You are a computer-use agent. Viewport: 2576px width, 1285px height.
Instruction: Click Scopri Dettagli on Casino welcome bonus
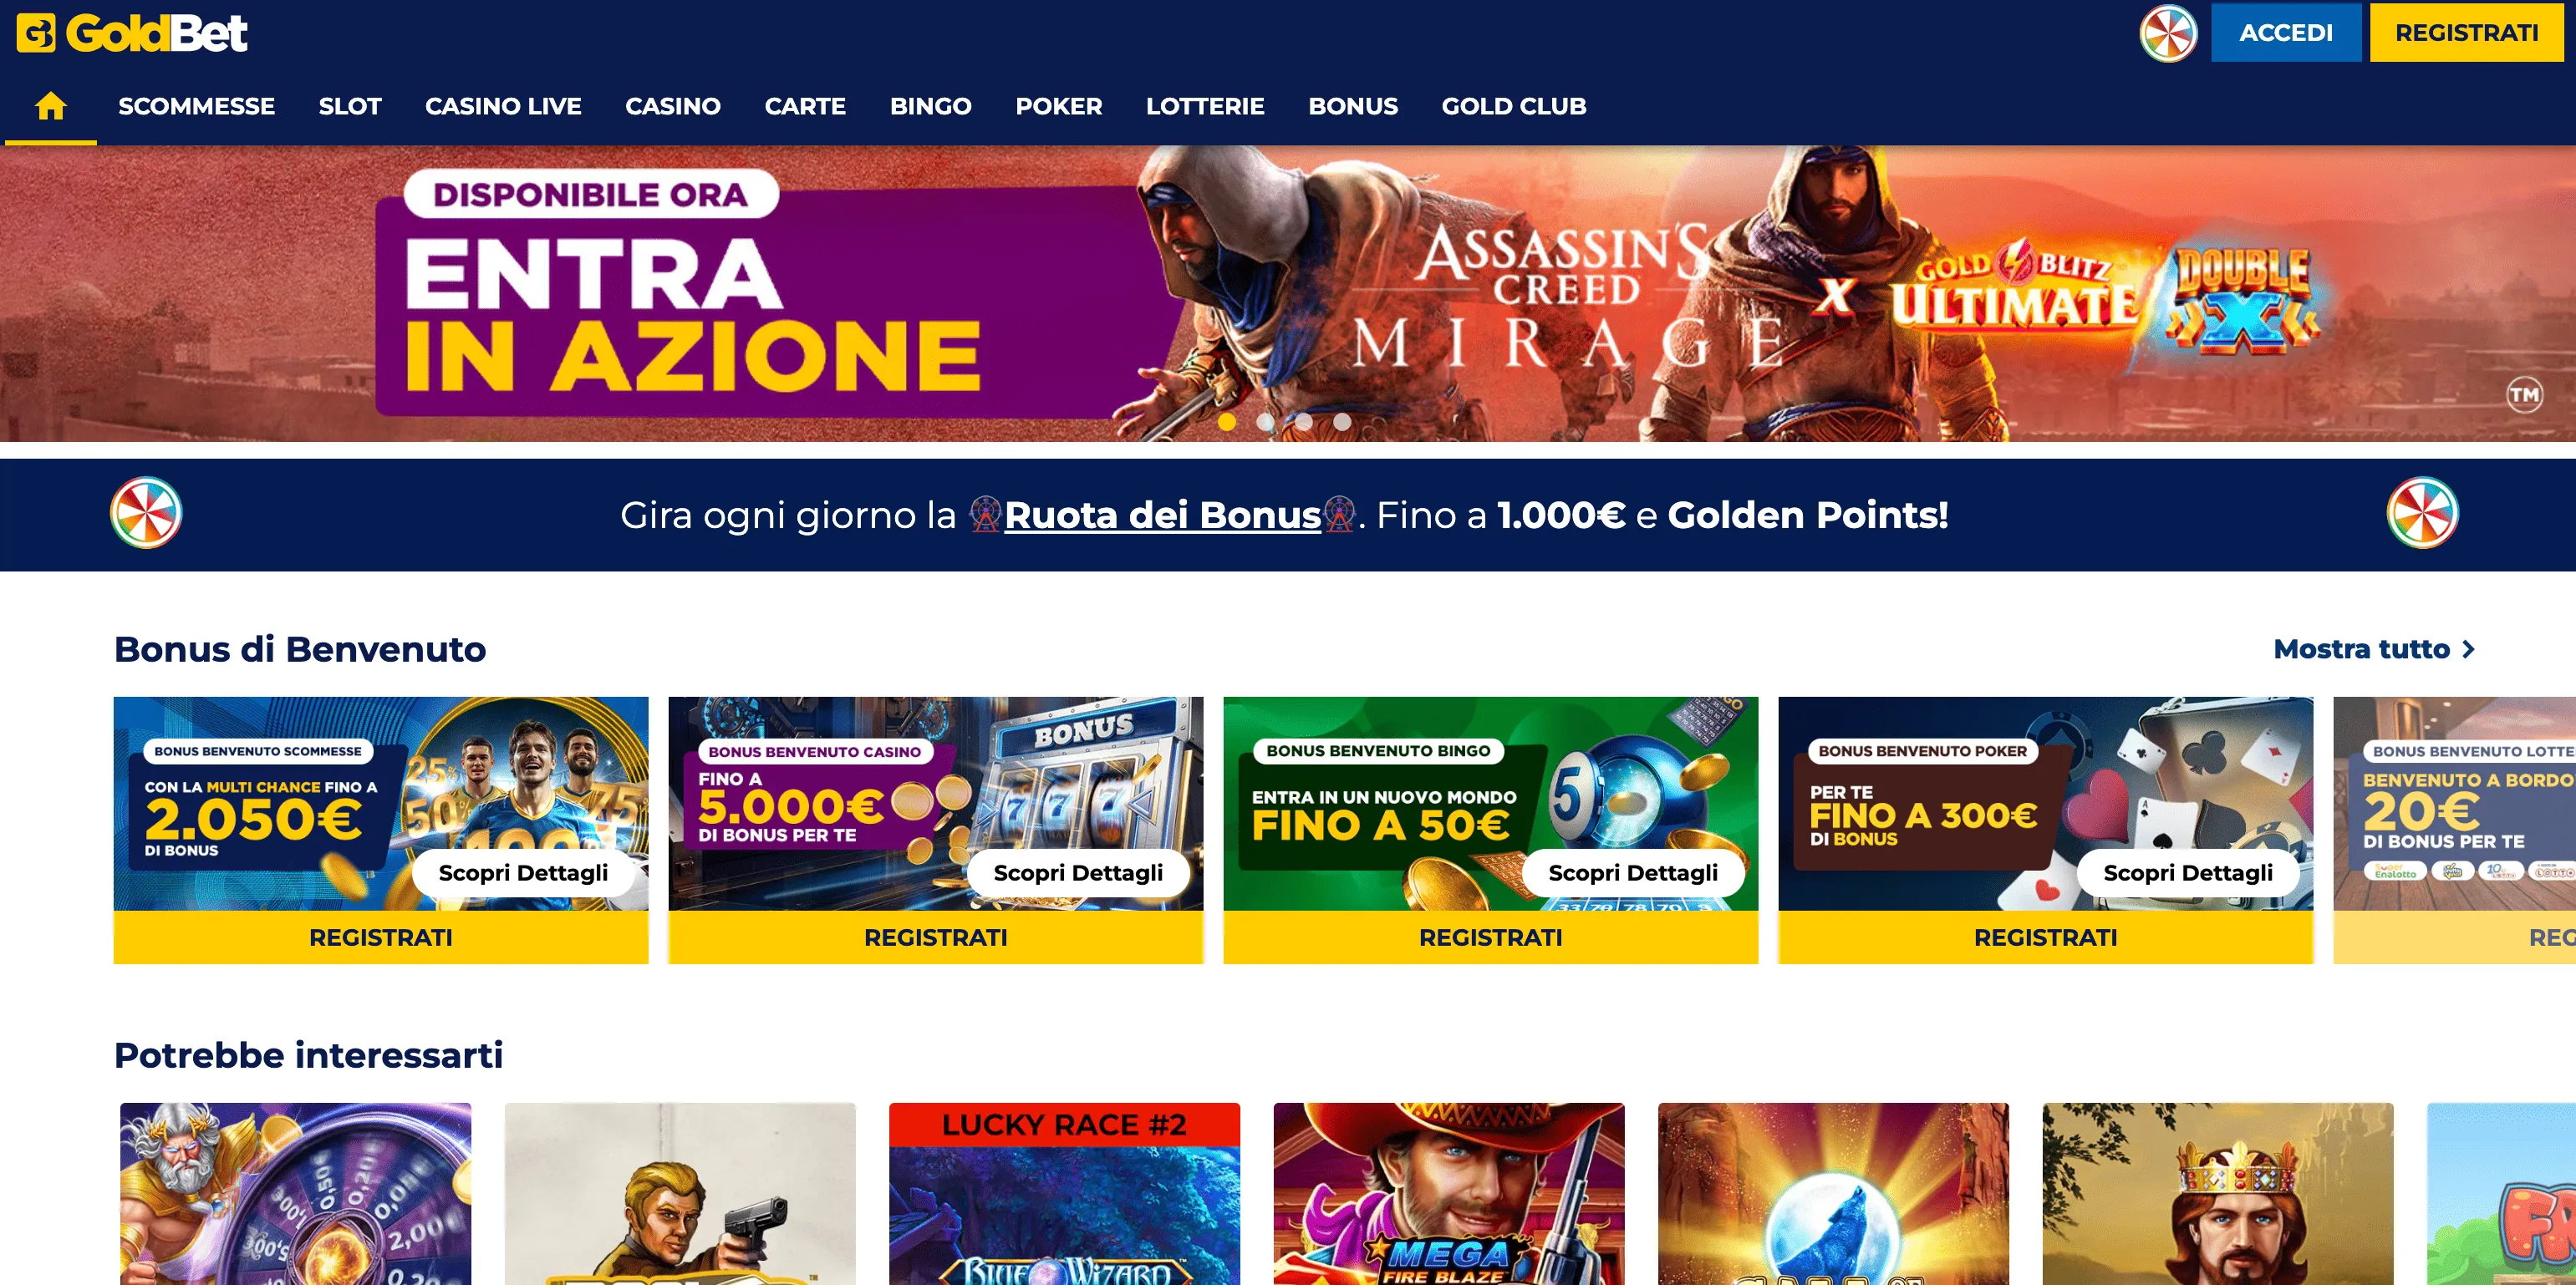click(1078, 873)
